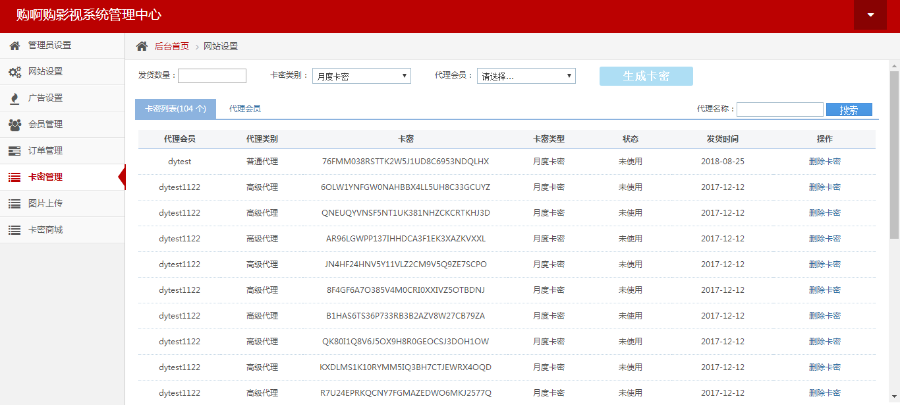Click the 卡密类型 column header
The width and height of the screenshot is (900, 405).
[549, 139]
